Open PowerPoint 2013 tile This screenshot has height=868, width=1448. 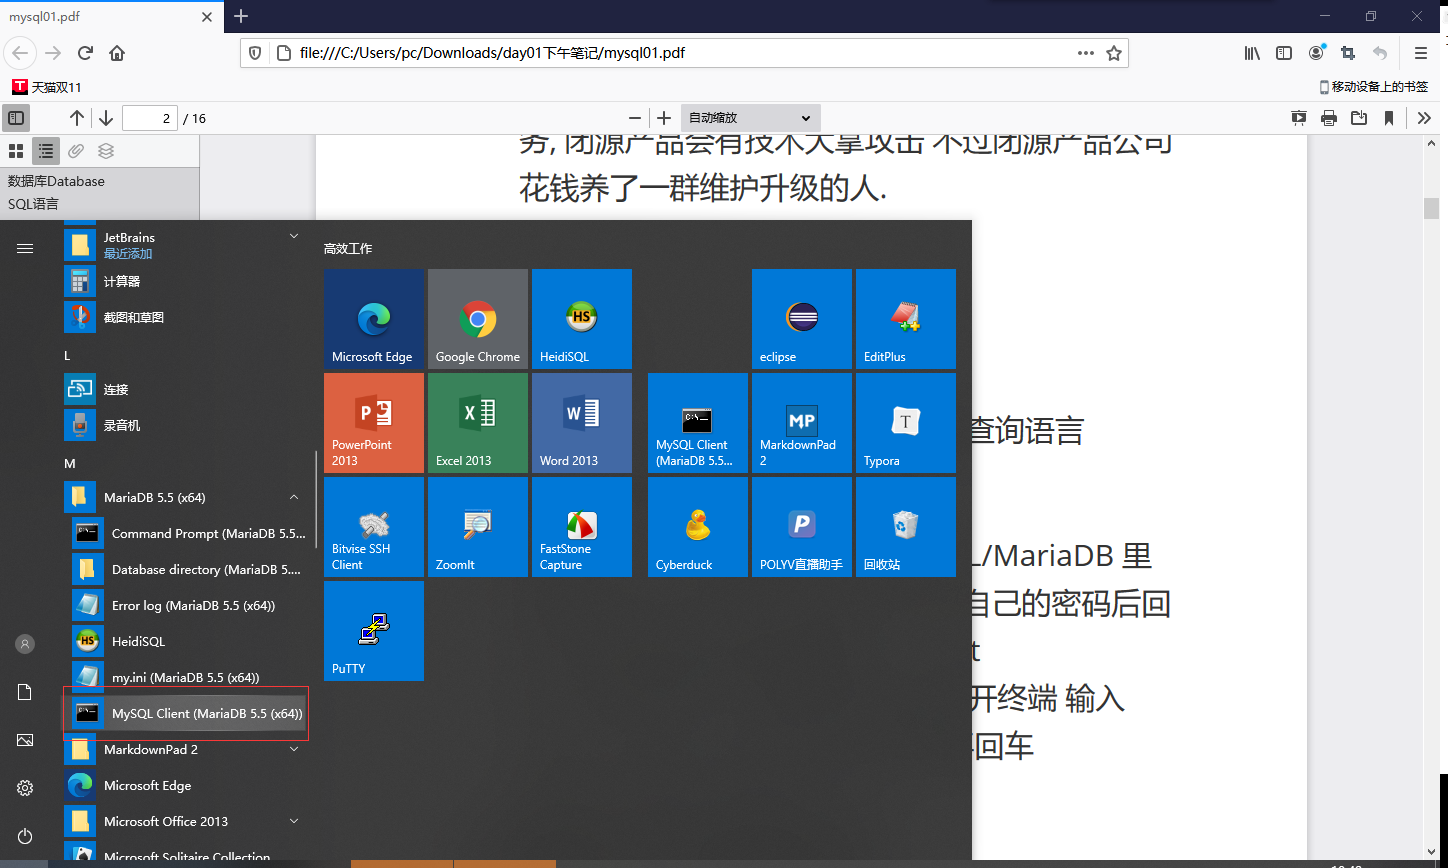point(374,423)
